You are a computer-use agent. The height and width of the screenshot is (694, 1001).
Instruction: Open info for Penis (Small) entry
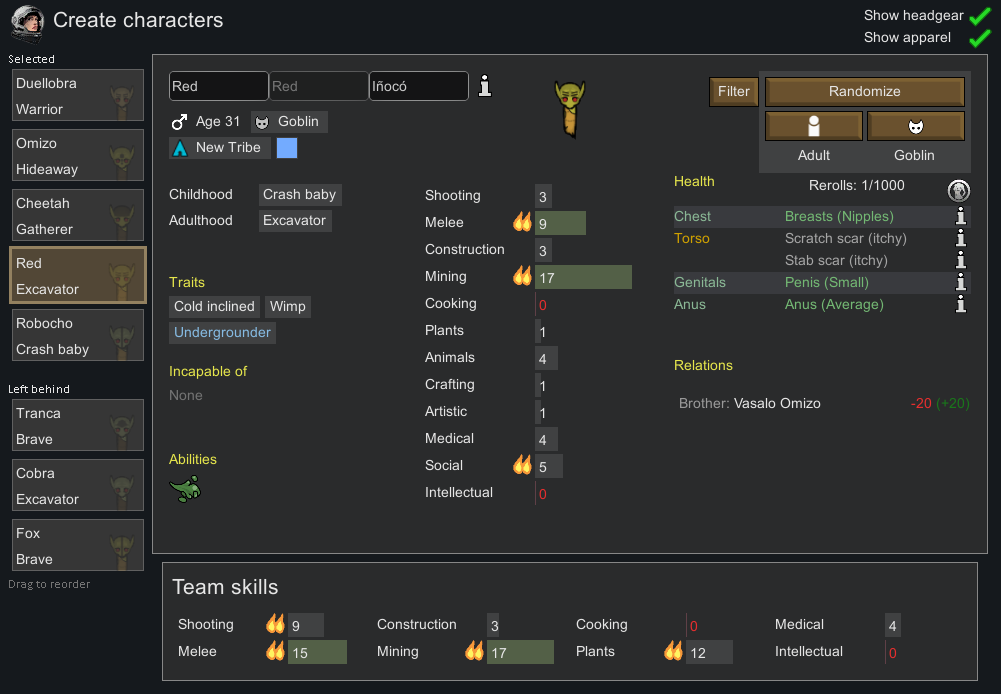[960, 282]
